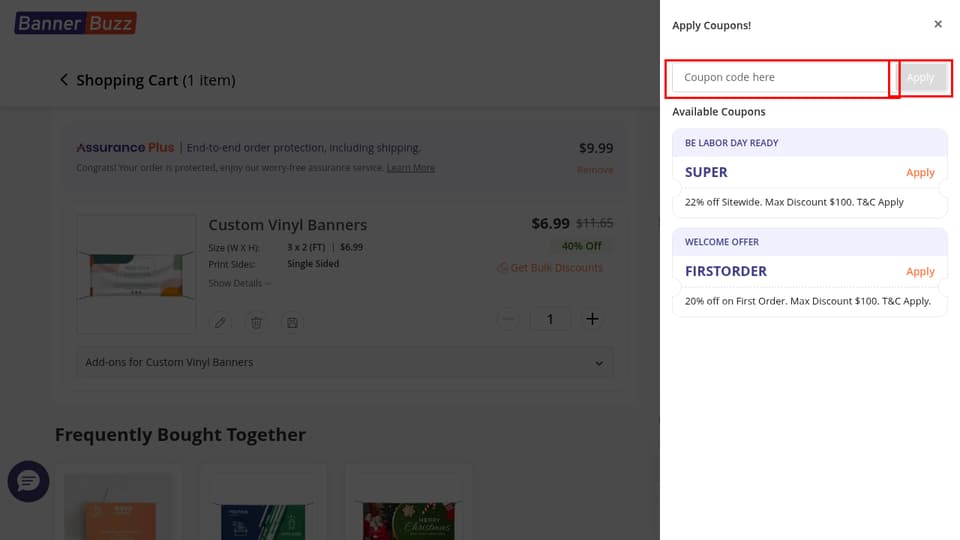The image size is (960, 540).
Task: Click the BE LABOR DAY READY header
Action: (731, 143)
